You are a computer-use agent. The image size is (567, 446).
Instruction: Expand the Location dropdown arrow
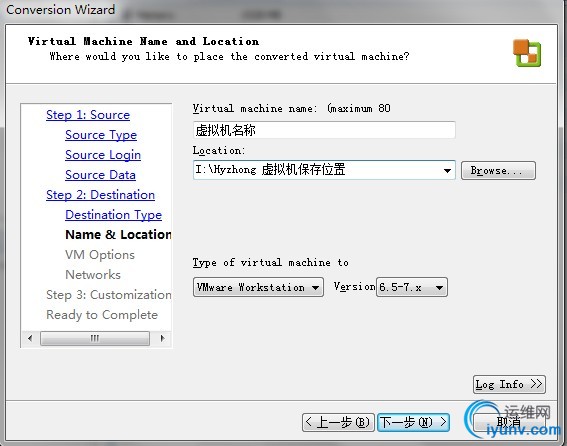447,170
